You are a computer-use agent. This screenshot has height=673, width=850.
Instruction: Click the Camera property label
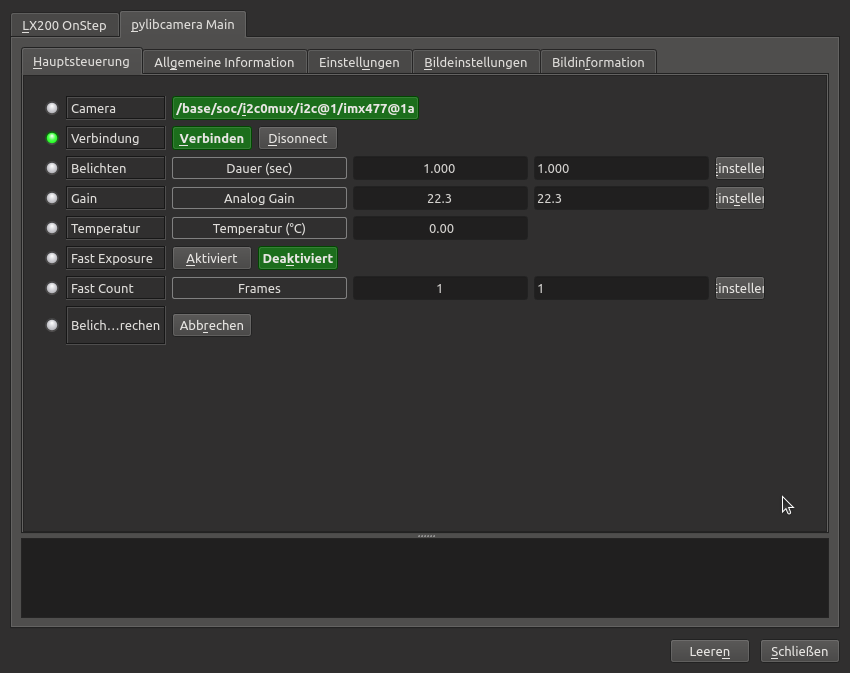pos(115,108)
